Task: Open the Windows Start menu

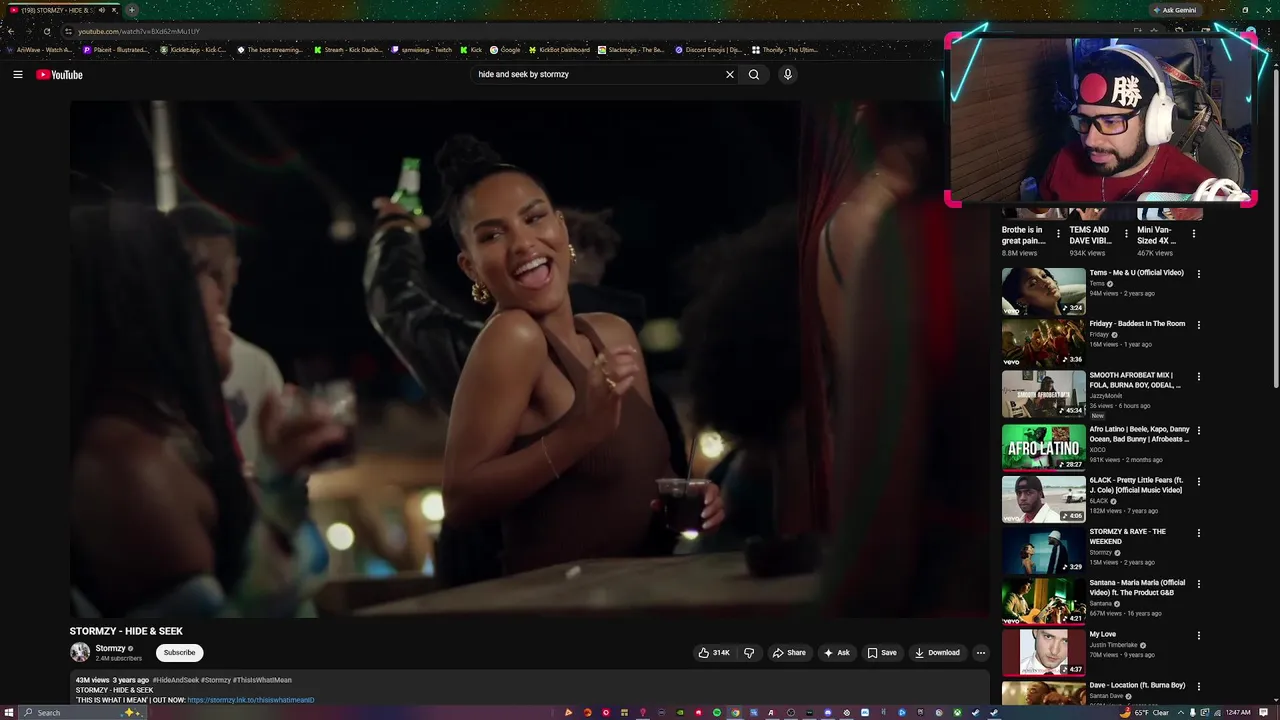Action: (10, 712)
